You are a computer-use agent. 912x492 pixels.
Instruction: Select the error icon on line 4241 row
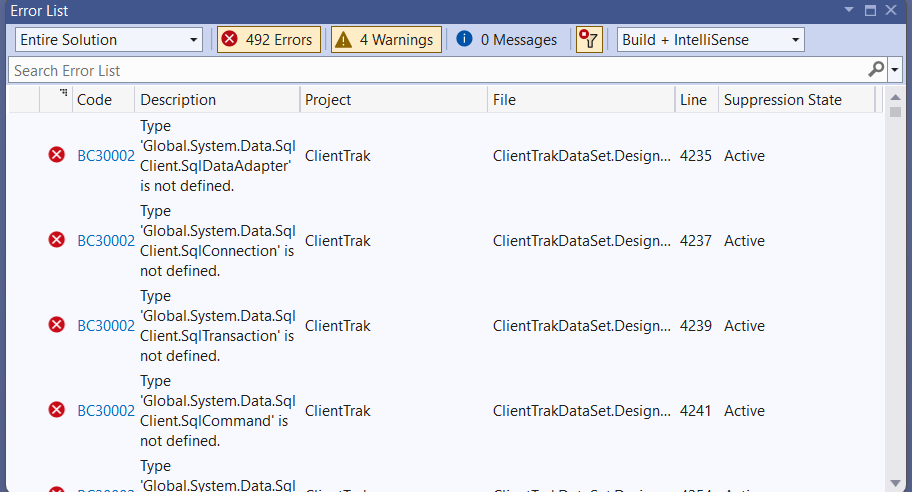click(56, 409)
